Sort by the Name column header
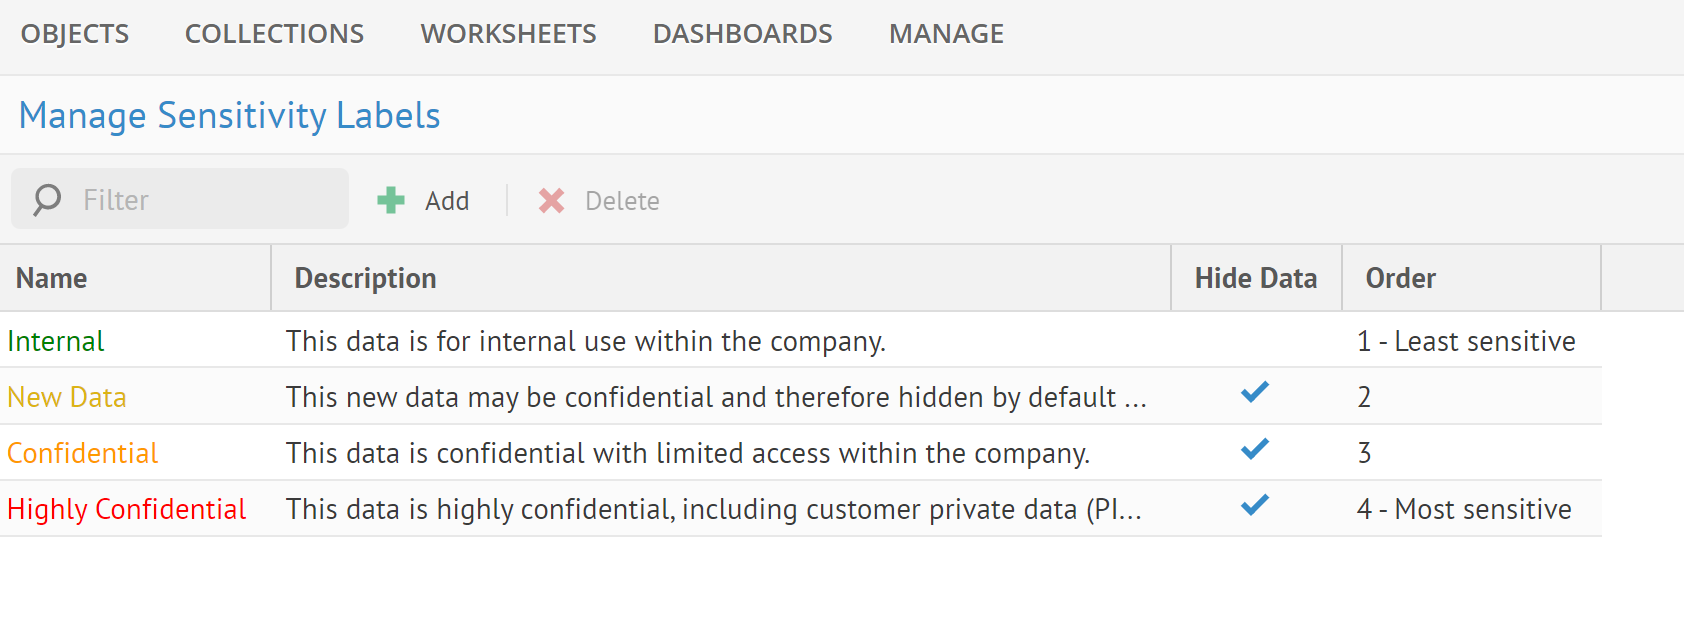 (52, 278)
